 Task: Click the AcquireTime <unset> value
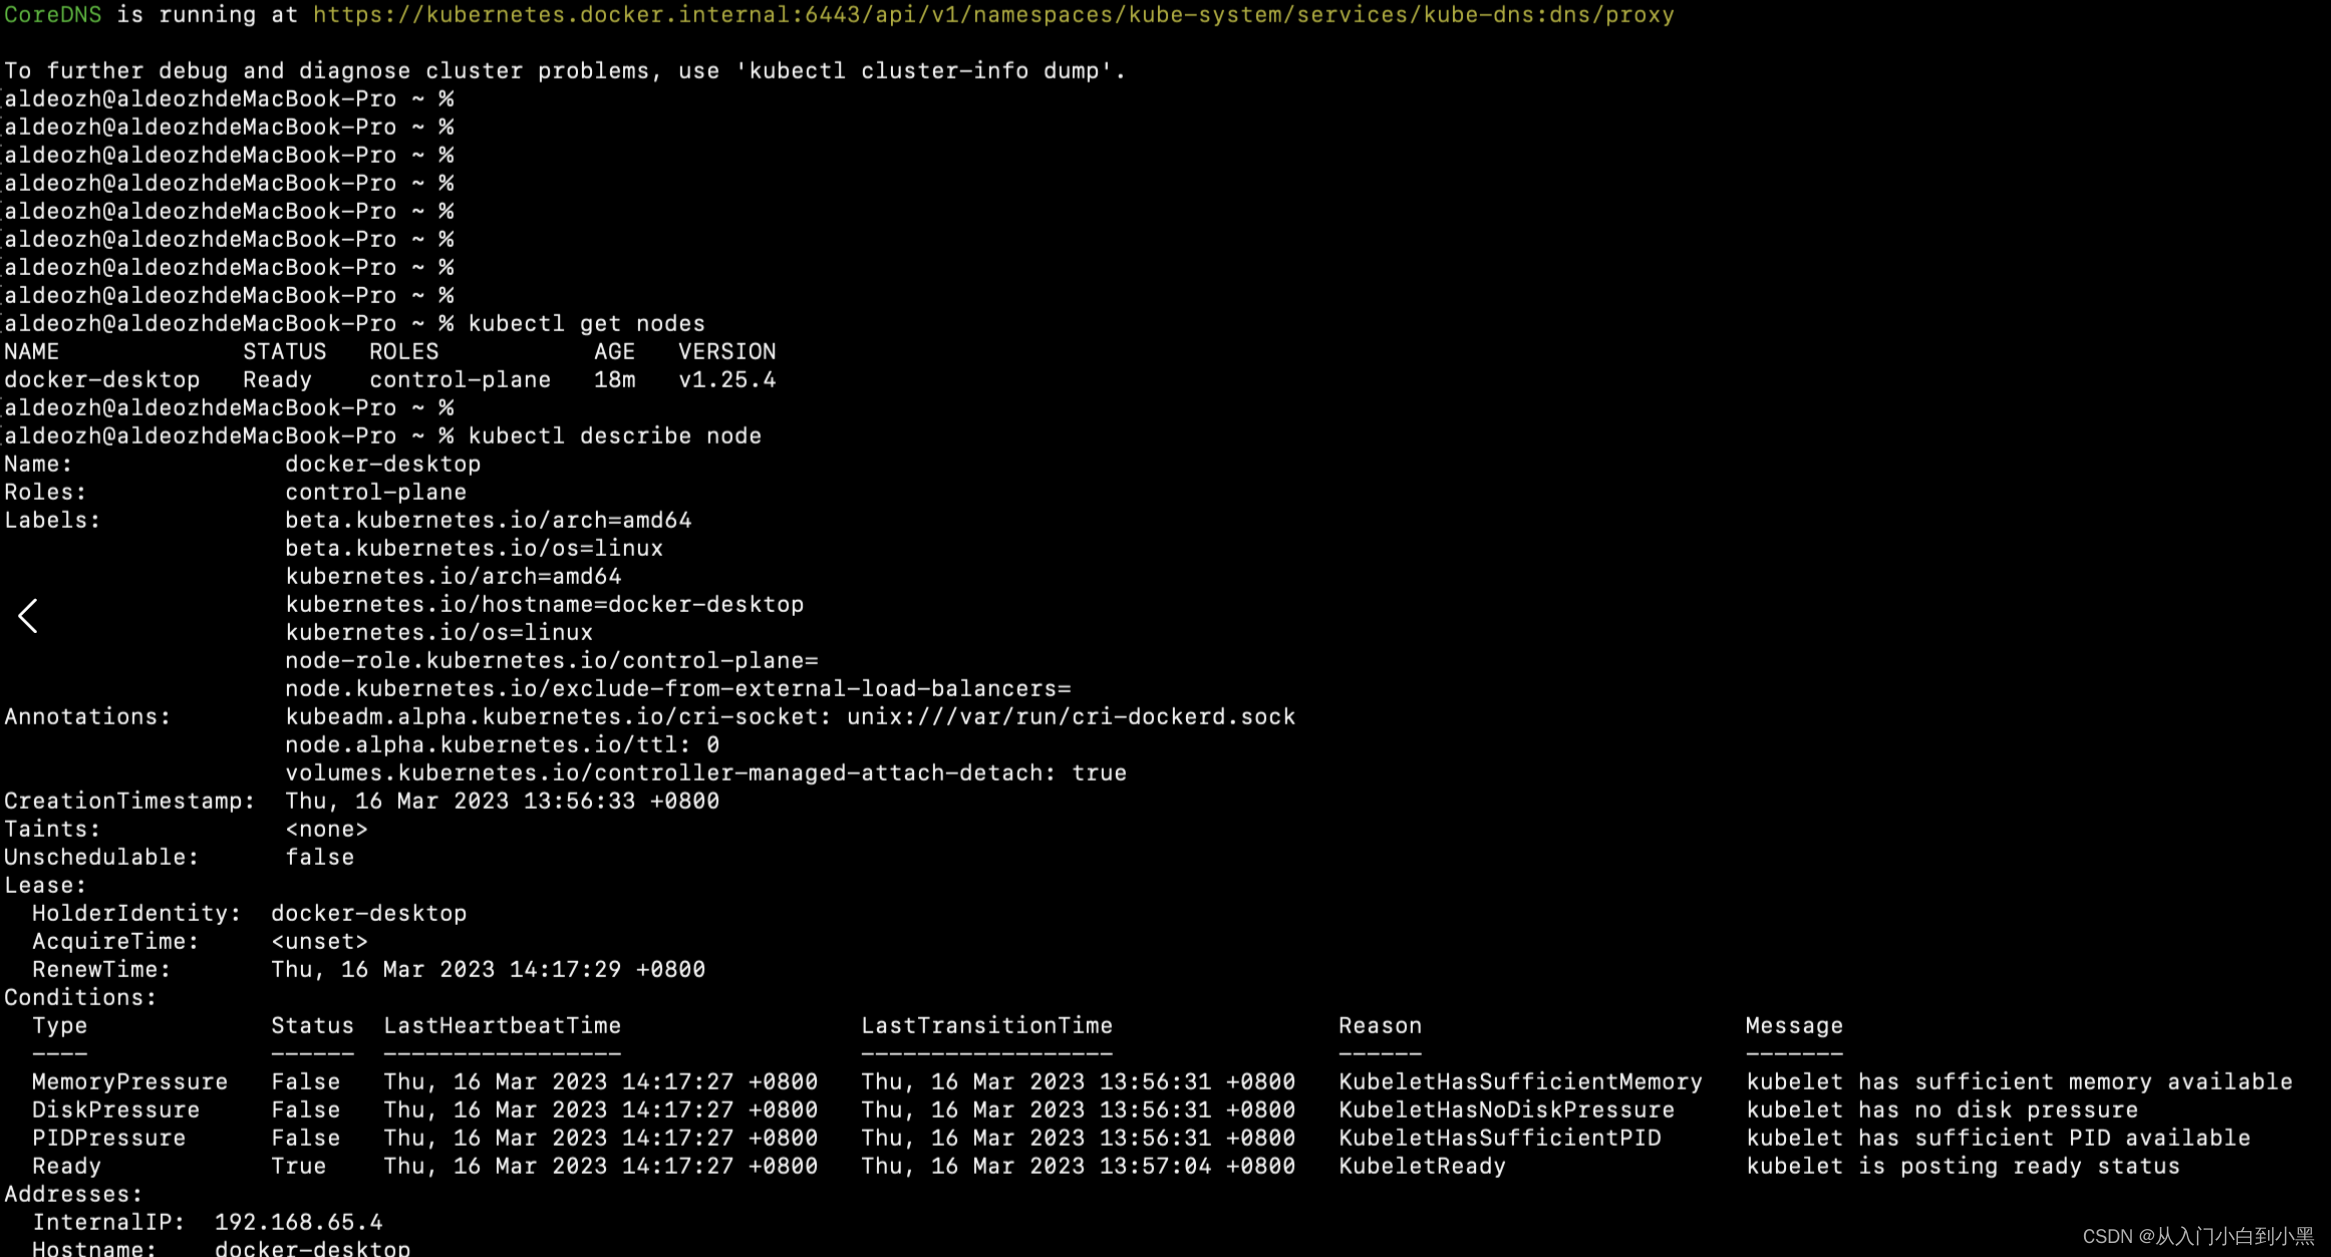(x=319, y=941)
